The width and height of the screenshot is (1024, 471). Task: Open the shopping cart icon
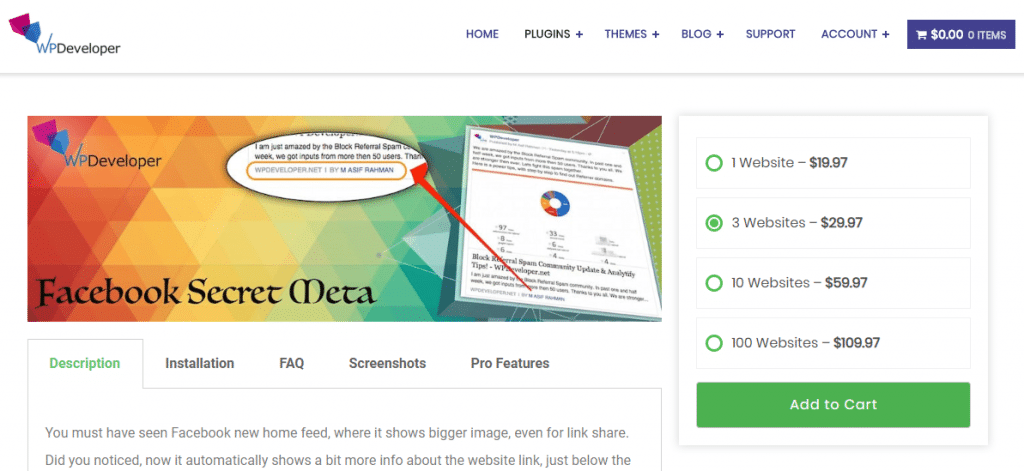(x=921, y=34)
